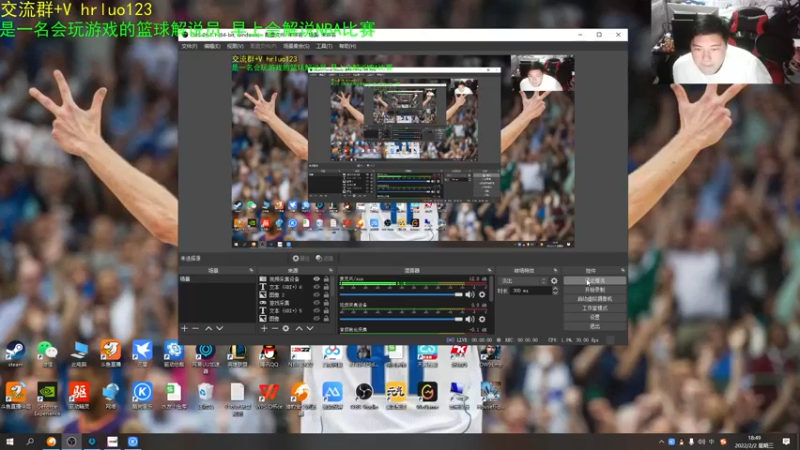Move the scene down with the arrow
This screenshot has width=800, height=450.
point(219,329)
